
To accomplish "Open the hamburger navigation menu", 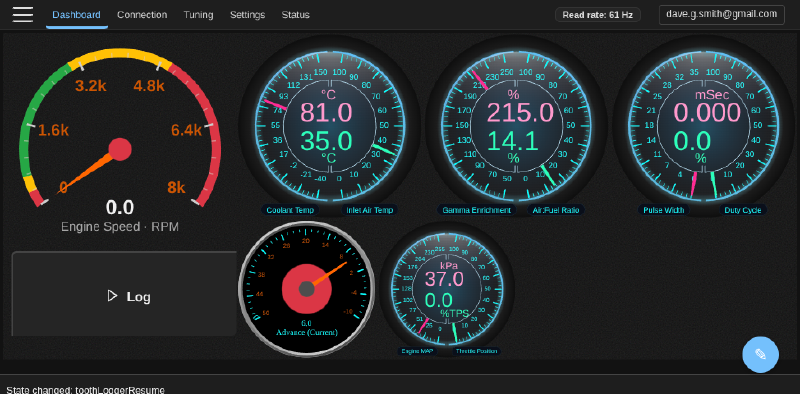I will click(23, 14).
